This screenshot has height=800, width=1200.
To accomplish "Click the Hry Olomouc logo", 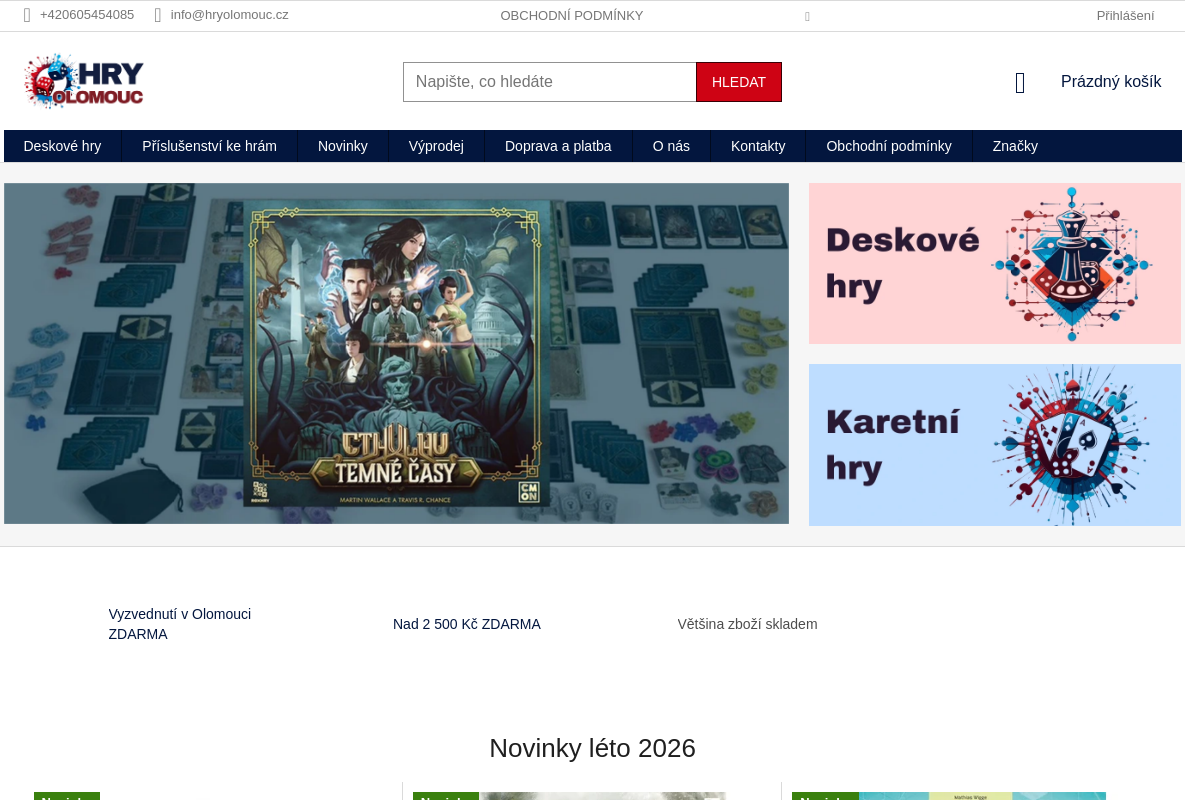I will [84, 81].
